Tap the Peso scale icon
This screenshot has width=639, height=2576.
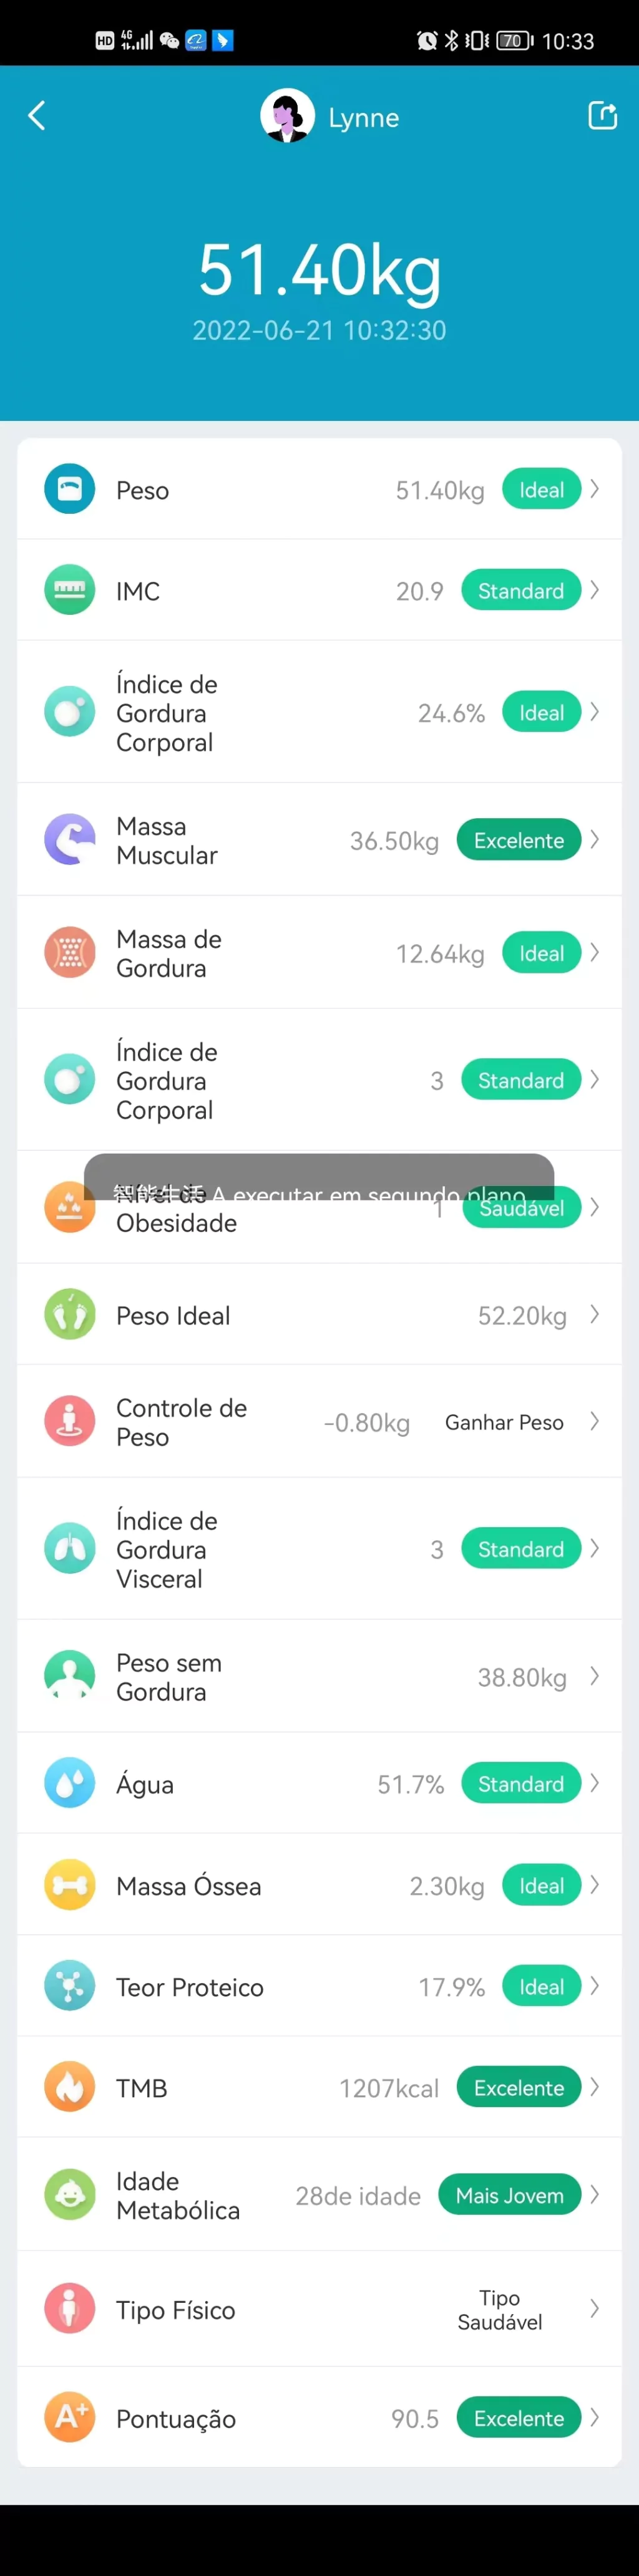[x=70, y=489]
